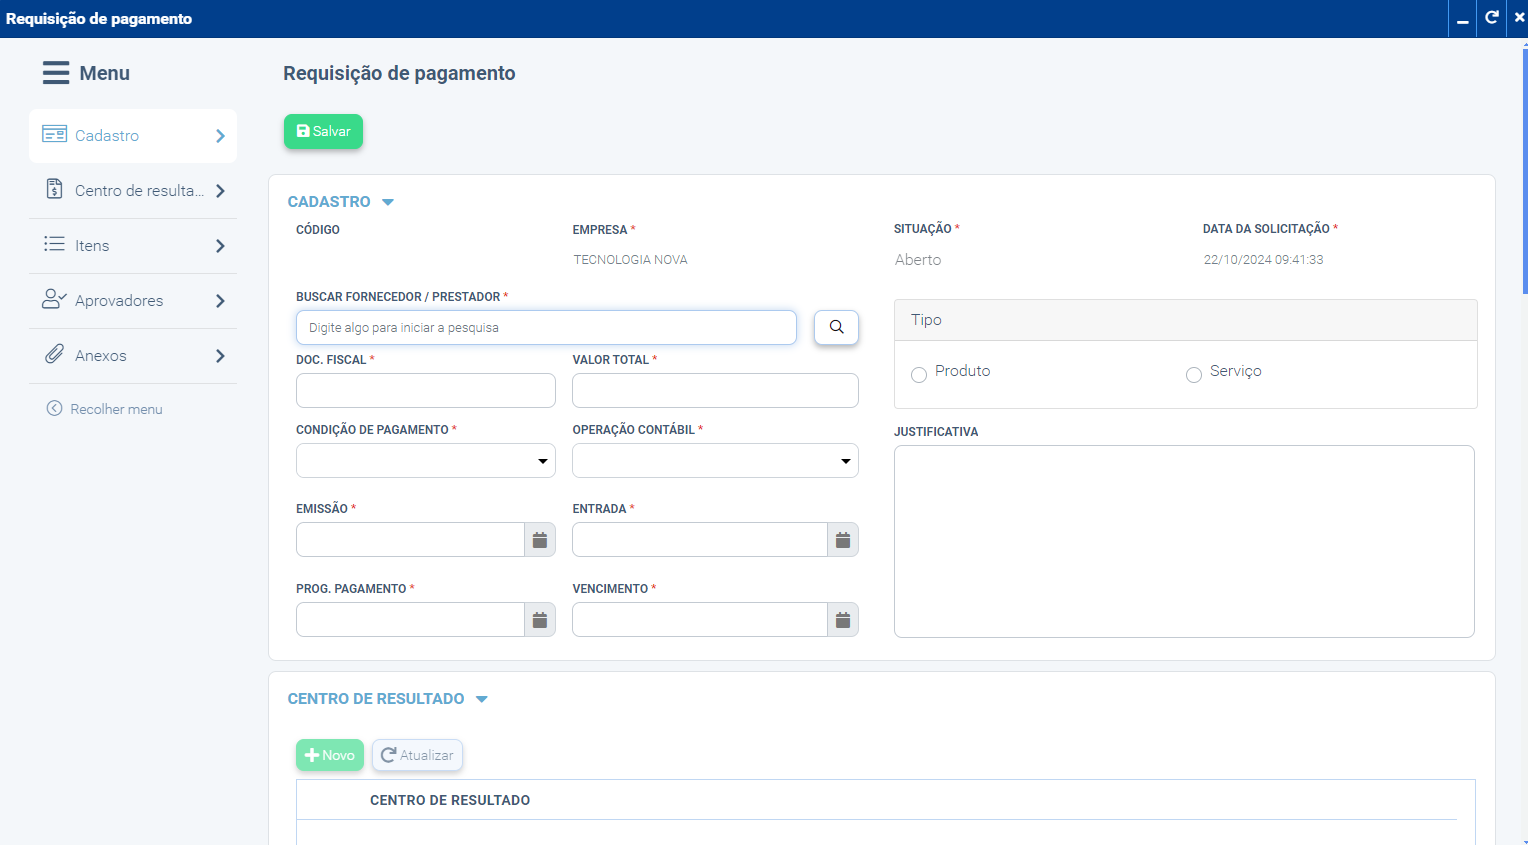Minimize the Requisição de pagamento window
Viewport: 1528px width, 845px height.
point(1463,18)
